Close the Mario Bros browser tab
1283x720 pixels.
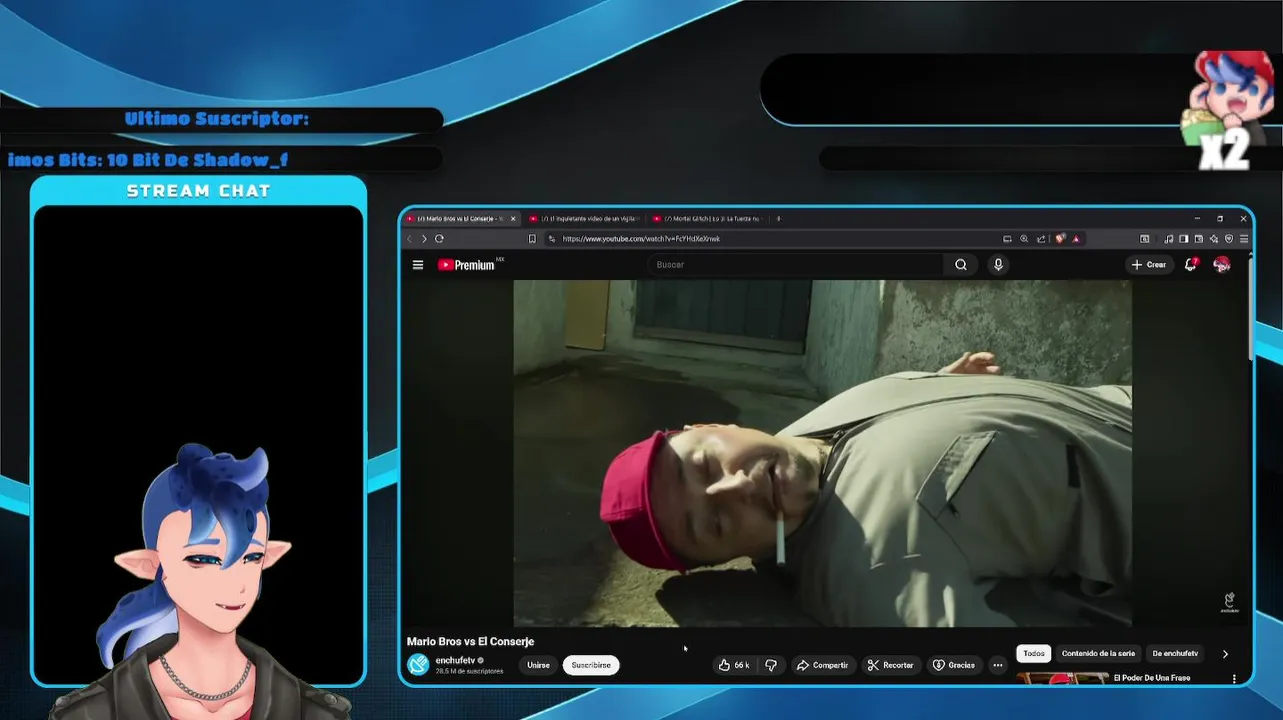pos(513,218)
